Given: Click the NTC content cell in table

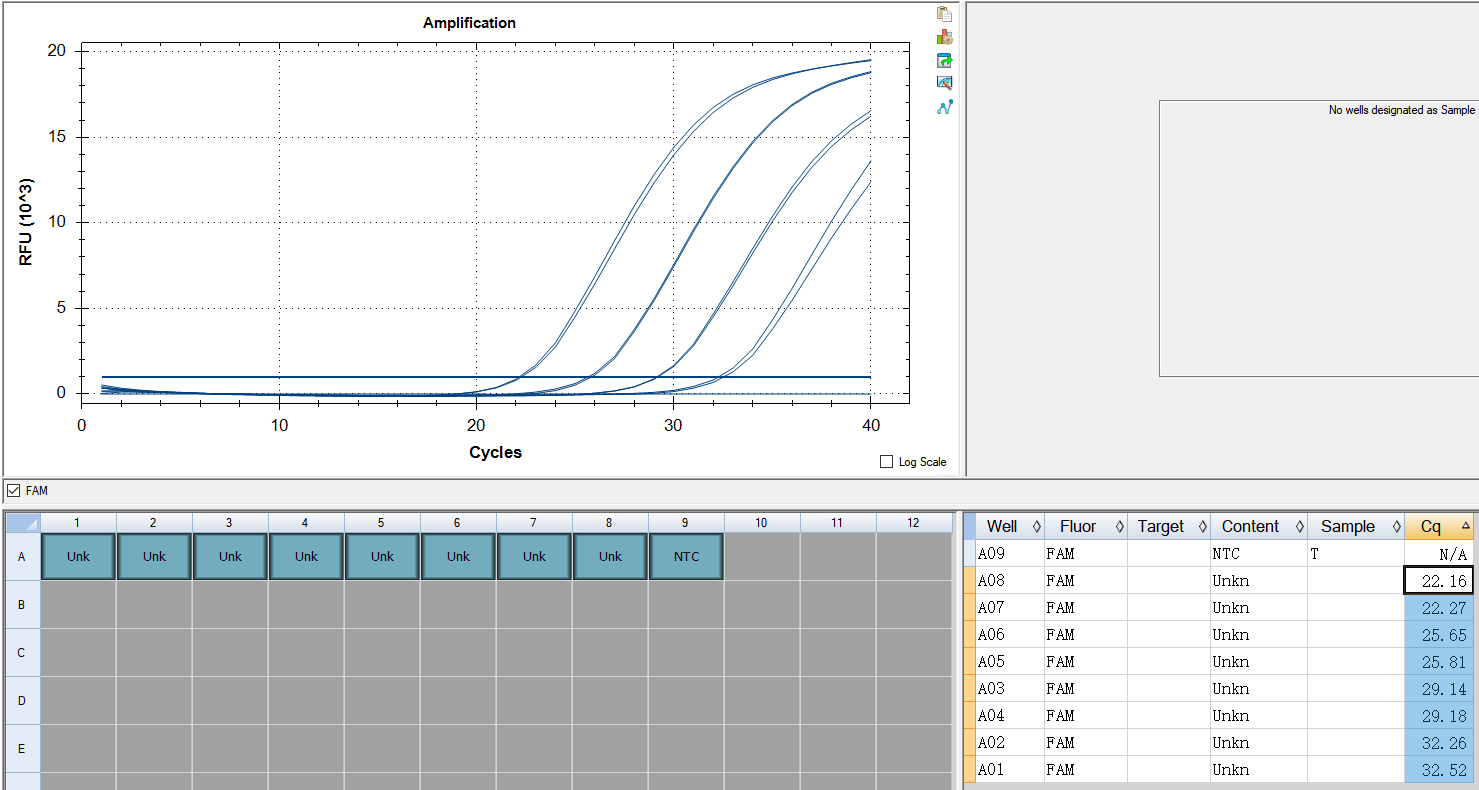Looking at the screenshot, I should (1259, 554).
